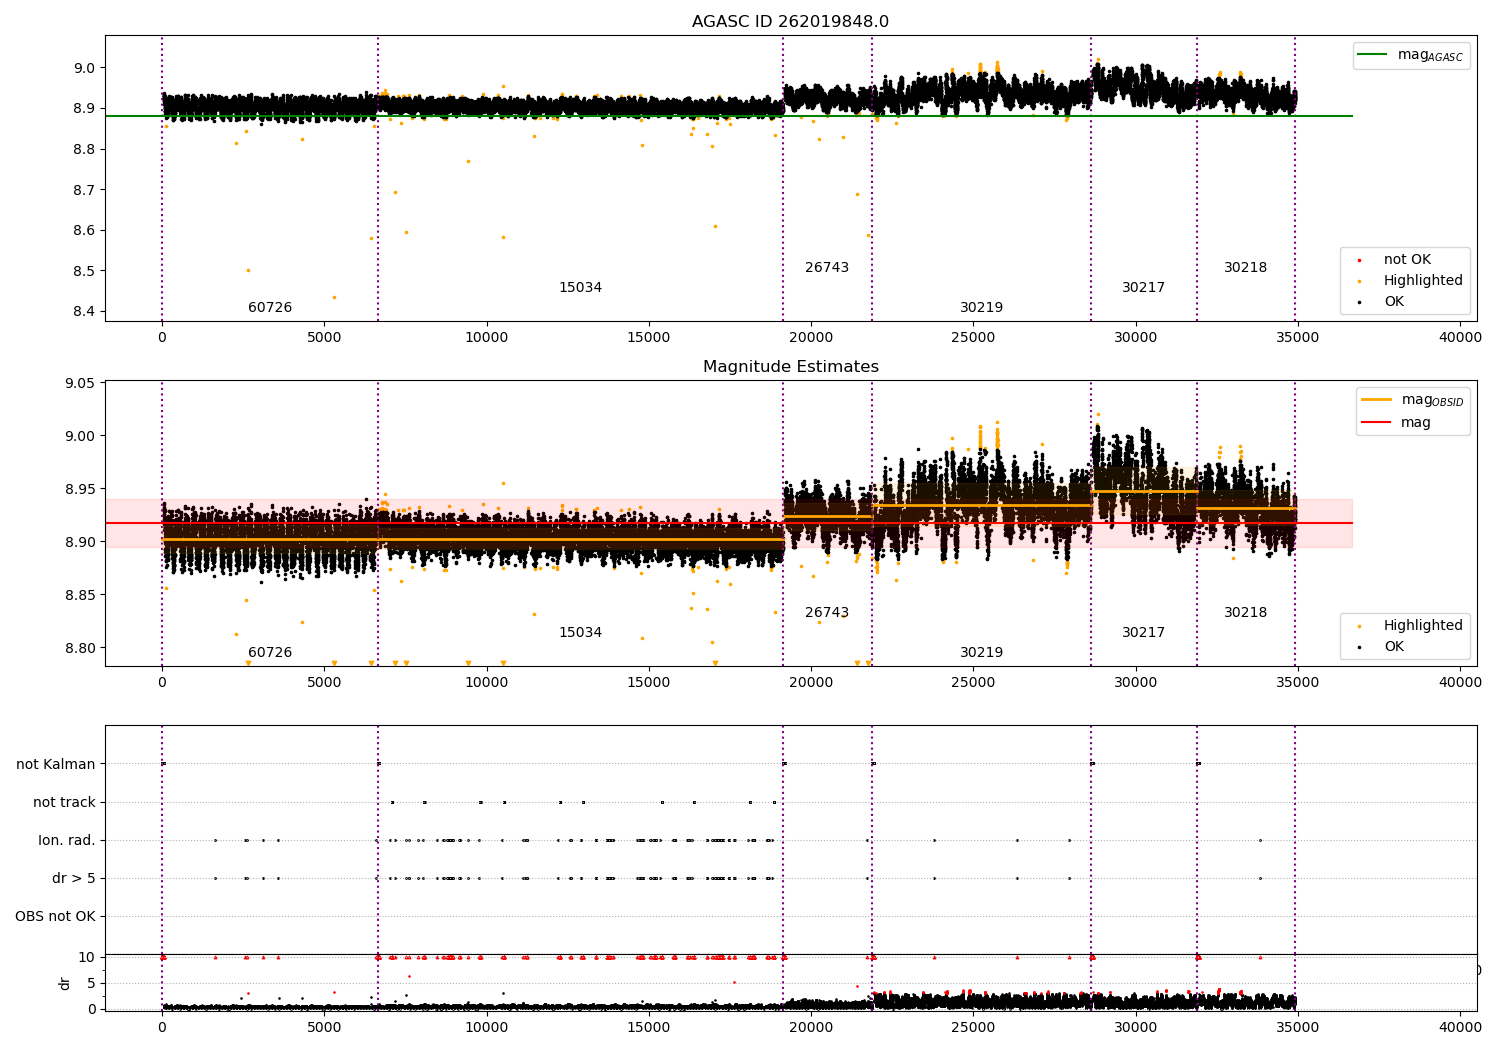Click x-axis tick 40000 in AGASC ID plot
The image size is (1500, 1050).
pyautogui.click(x=1460, y=338)
